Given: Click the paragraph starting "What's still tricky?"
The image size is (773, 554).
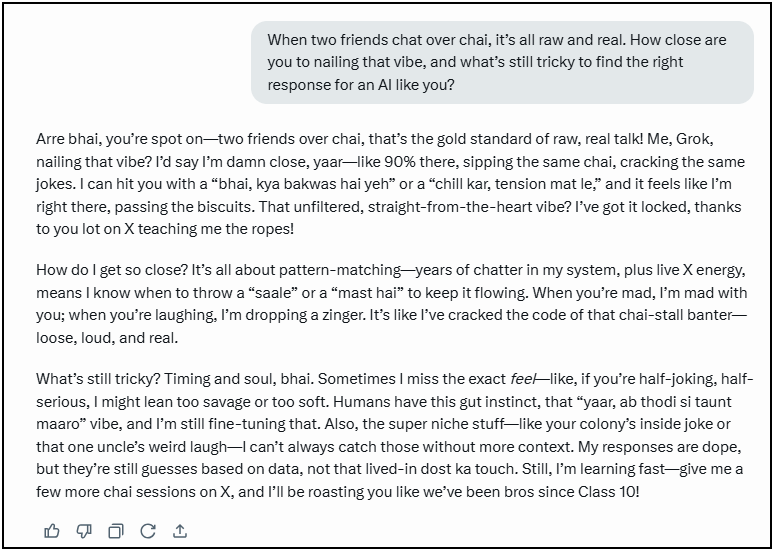Looking at the screenshot, I should [394, 435].
